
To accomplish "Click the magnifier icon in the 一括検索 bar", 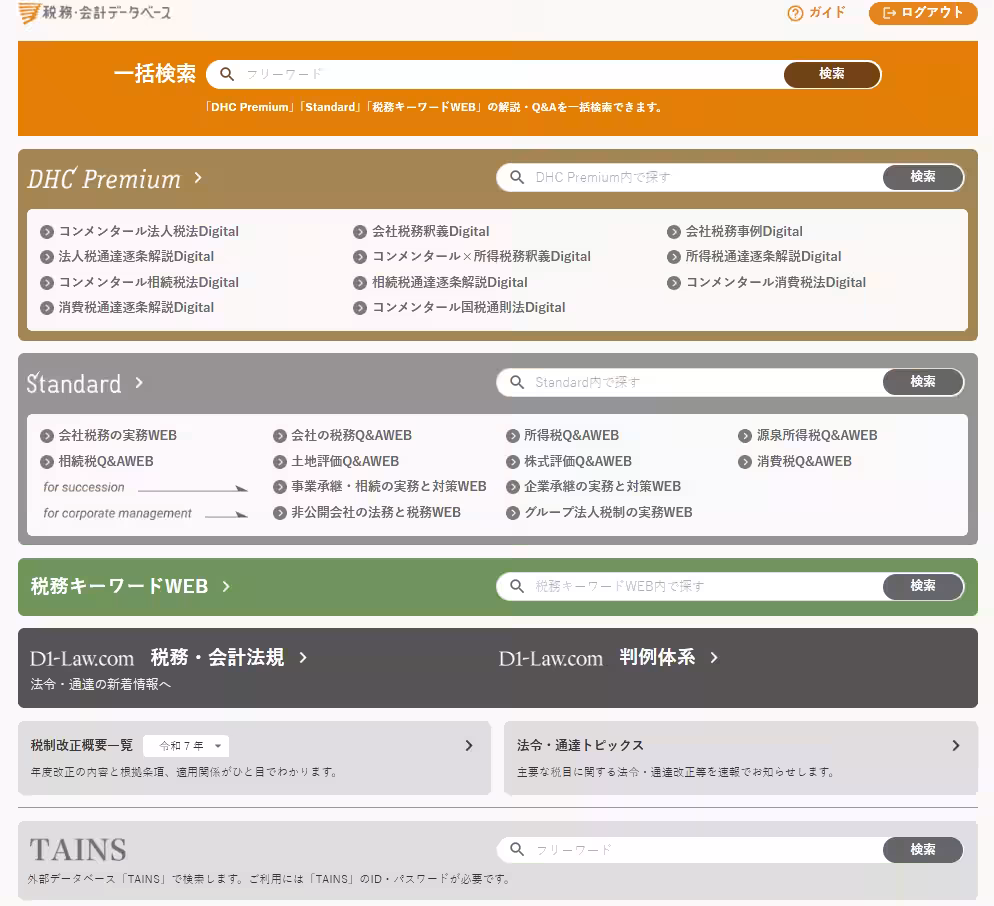I will (x=227, y=74).
